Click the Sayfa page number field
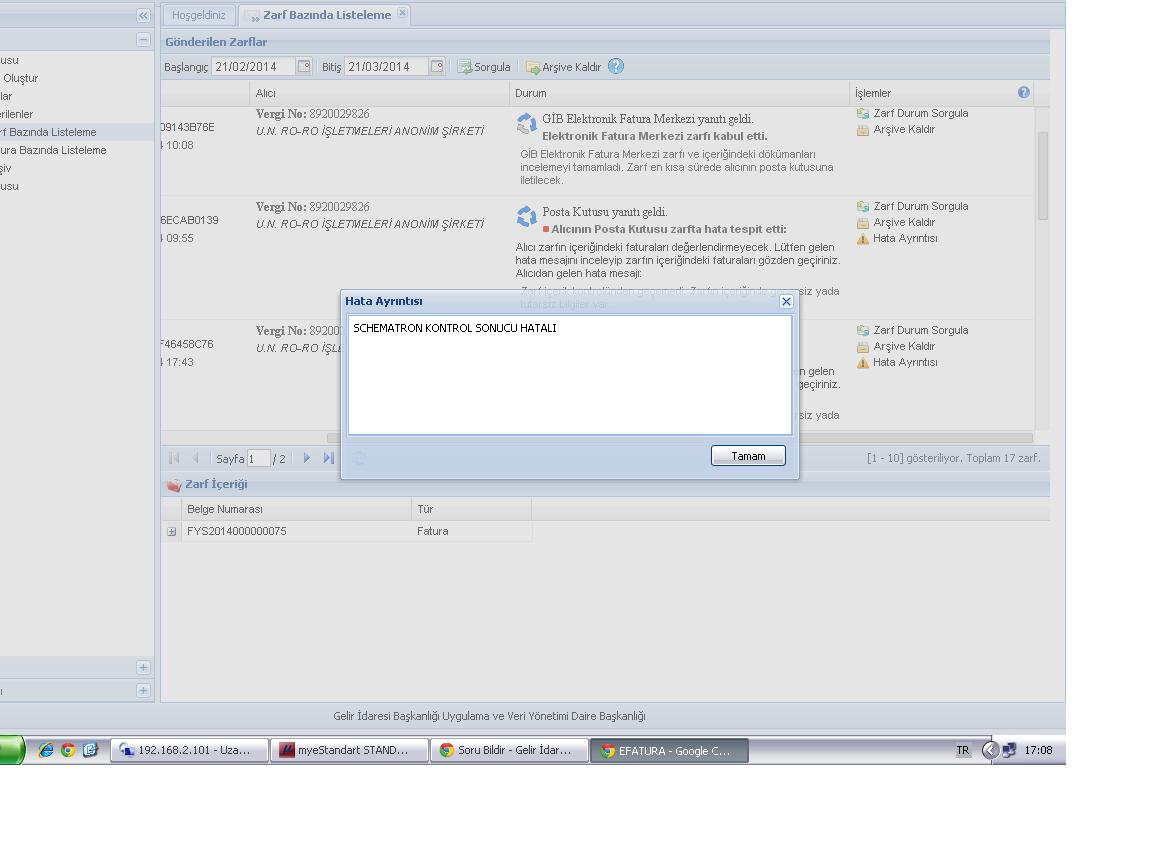This screenshot has width=1152, height=864. 259,459
